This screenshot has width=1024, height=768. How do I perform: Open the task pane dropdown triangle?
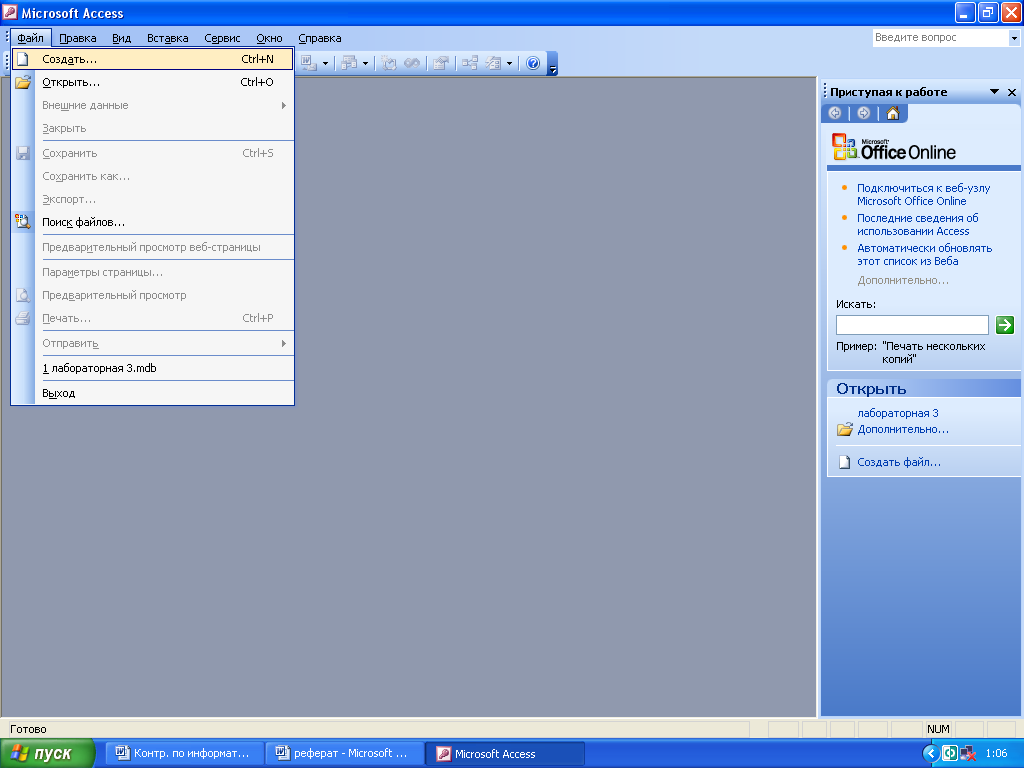click(995, 92)
